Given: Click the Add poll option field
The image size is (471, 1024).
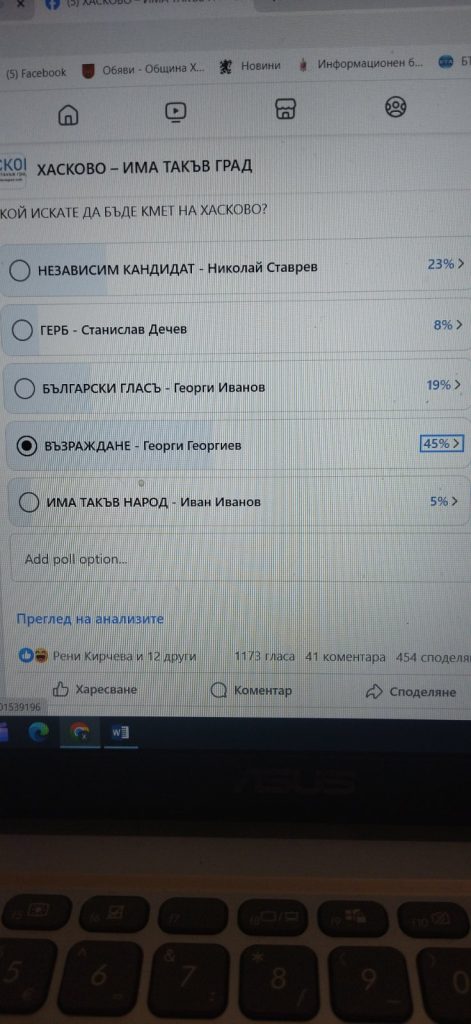Looking at the screenshot, I should pos(240,559).
